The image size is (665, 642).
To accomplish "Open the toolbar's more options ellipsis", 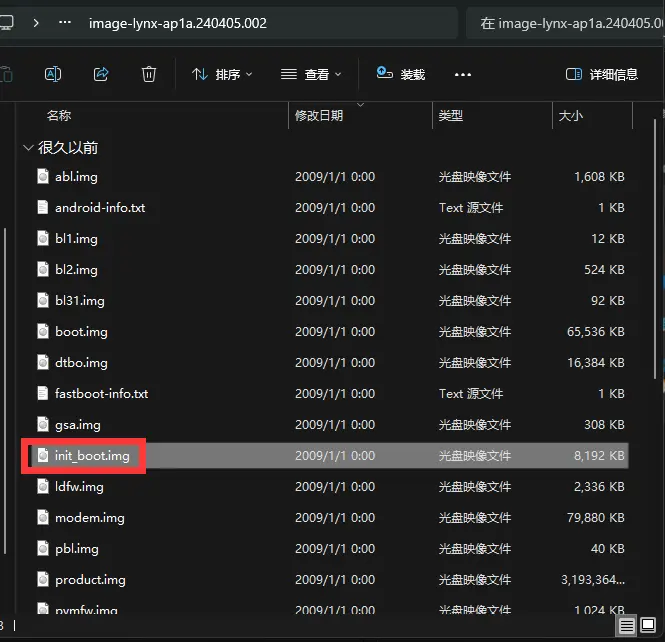I will [x=463, y=75].
